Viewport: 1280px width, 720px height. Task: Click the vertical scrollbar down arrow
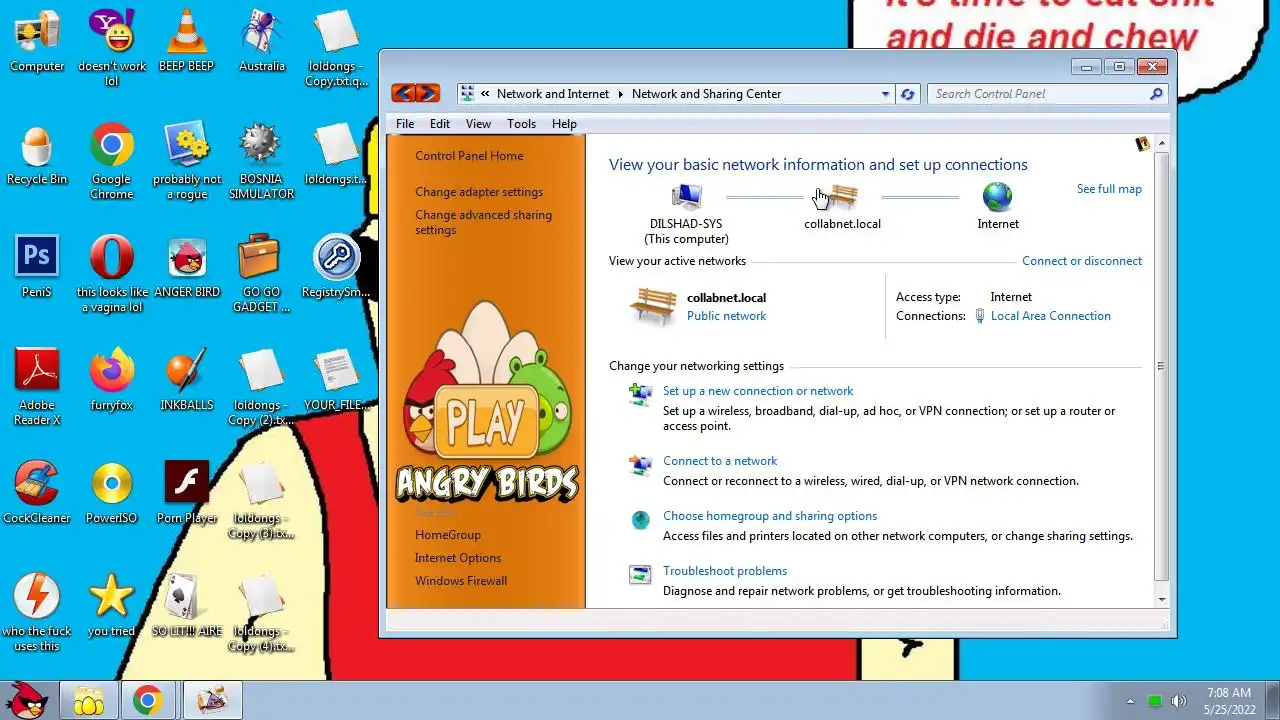(1161, 599)
